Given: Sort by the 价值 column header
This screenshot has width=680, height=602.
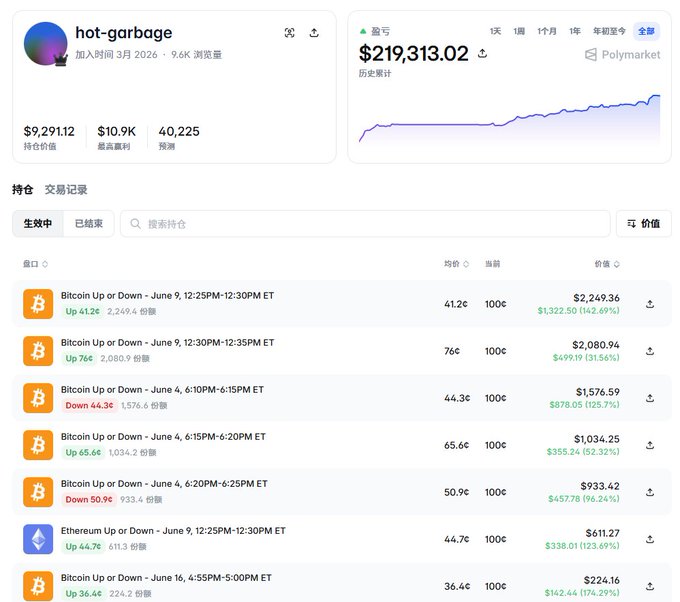Looking at the screenshot, I should (607, 264).
